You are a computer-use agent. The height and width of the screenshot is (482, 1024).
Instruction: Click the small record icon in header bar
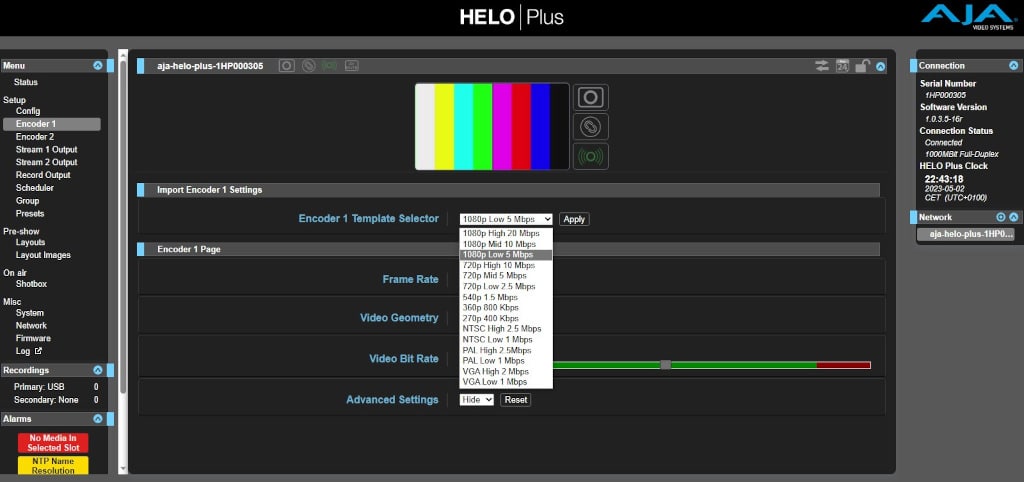tap(287, 66)
